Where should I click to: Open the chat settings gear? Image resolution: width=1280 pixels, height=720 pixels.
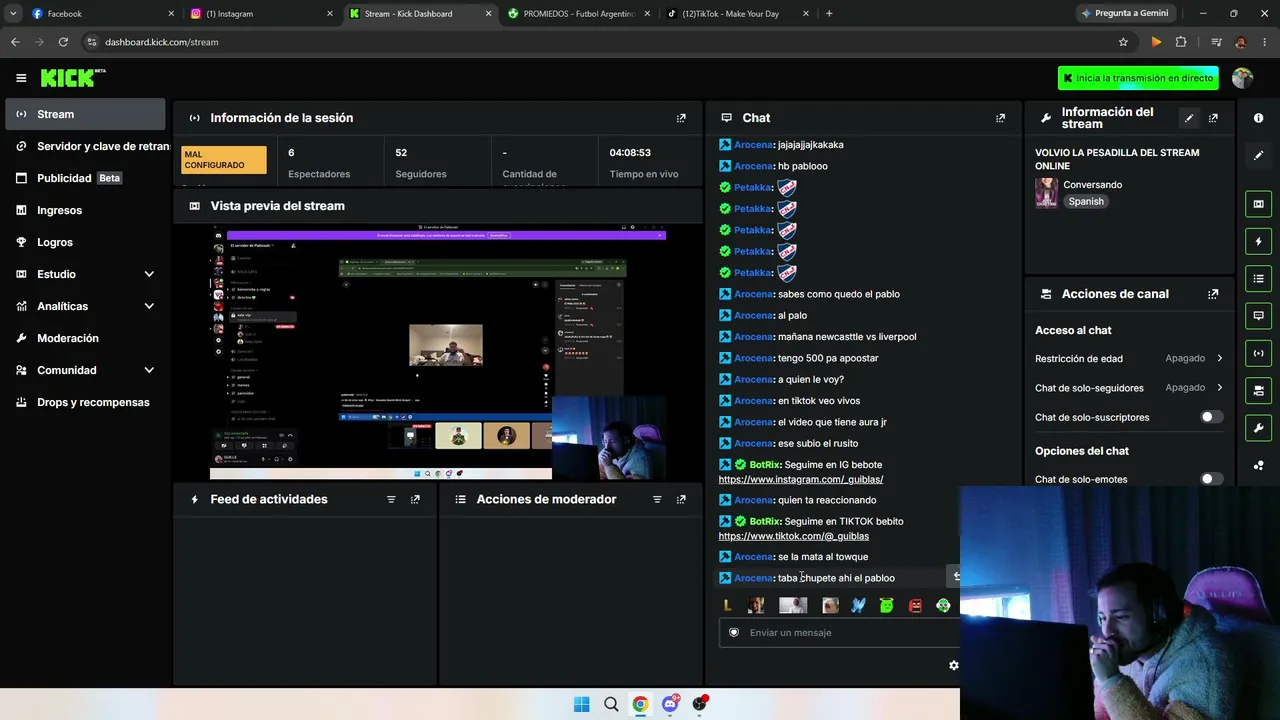[x=953, y=665]
